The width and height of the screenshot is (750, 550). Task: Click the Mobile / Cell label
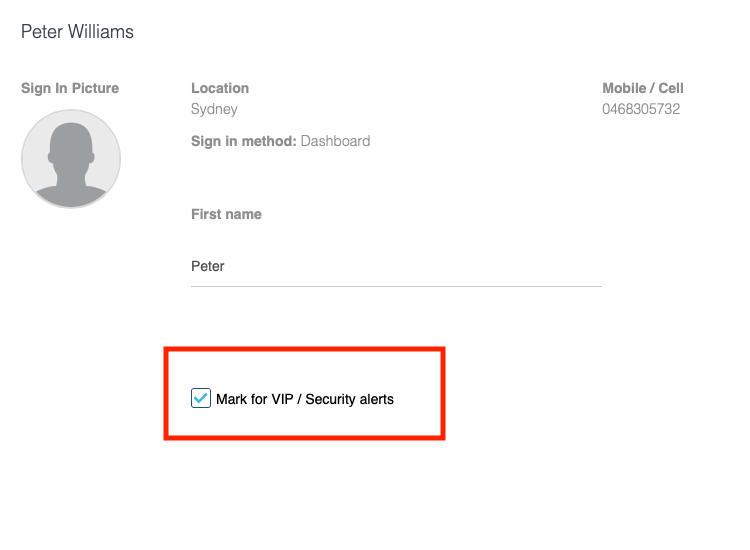642,88
